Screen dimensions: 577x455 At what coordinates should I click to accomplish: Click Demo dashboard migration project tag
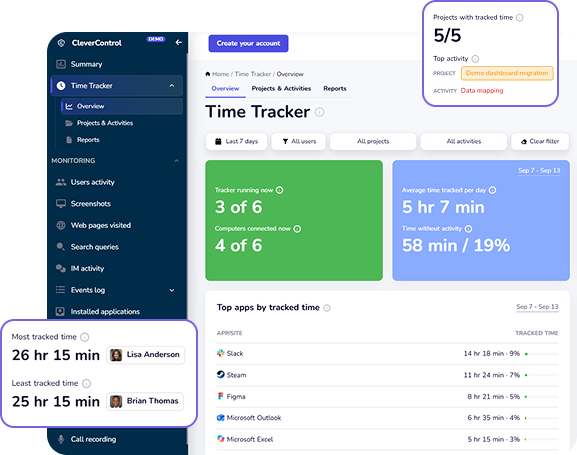(507, 73)
